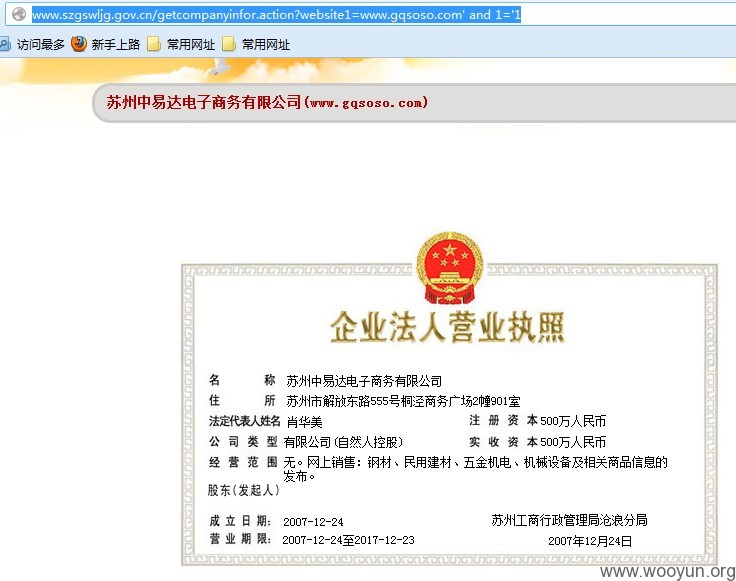
Task: Click the 公司类型 label
Action: point(243,442)
